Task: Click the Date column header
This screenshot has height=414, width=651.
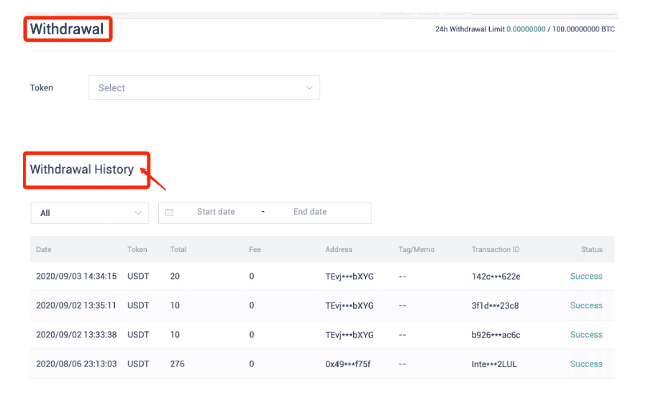Action: [x=44, y=250]
